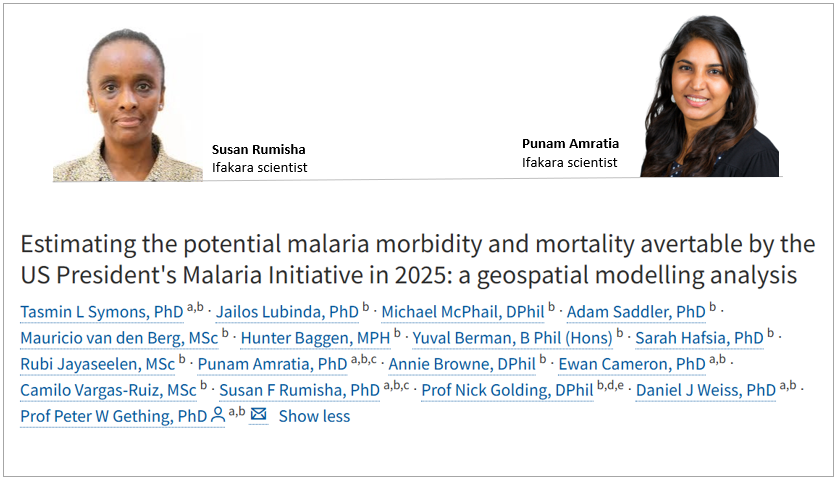Select Camilo Vargas-Ruiz author name

tap(106, 389)
